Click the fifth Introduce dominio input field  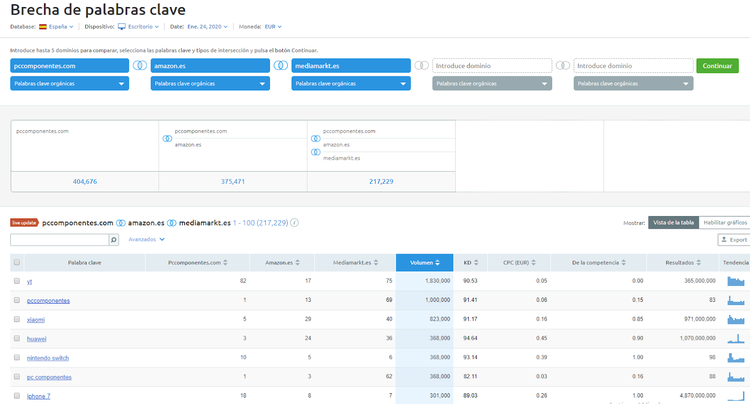tap(633, 66)
